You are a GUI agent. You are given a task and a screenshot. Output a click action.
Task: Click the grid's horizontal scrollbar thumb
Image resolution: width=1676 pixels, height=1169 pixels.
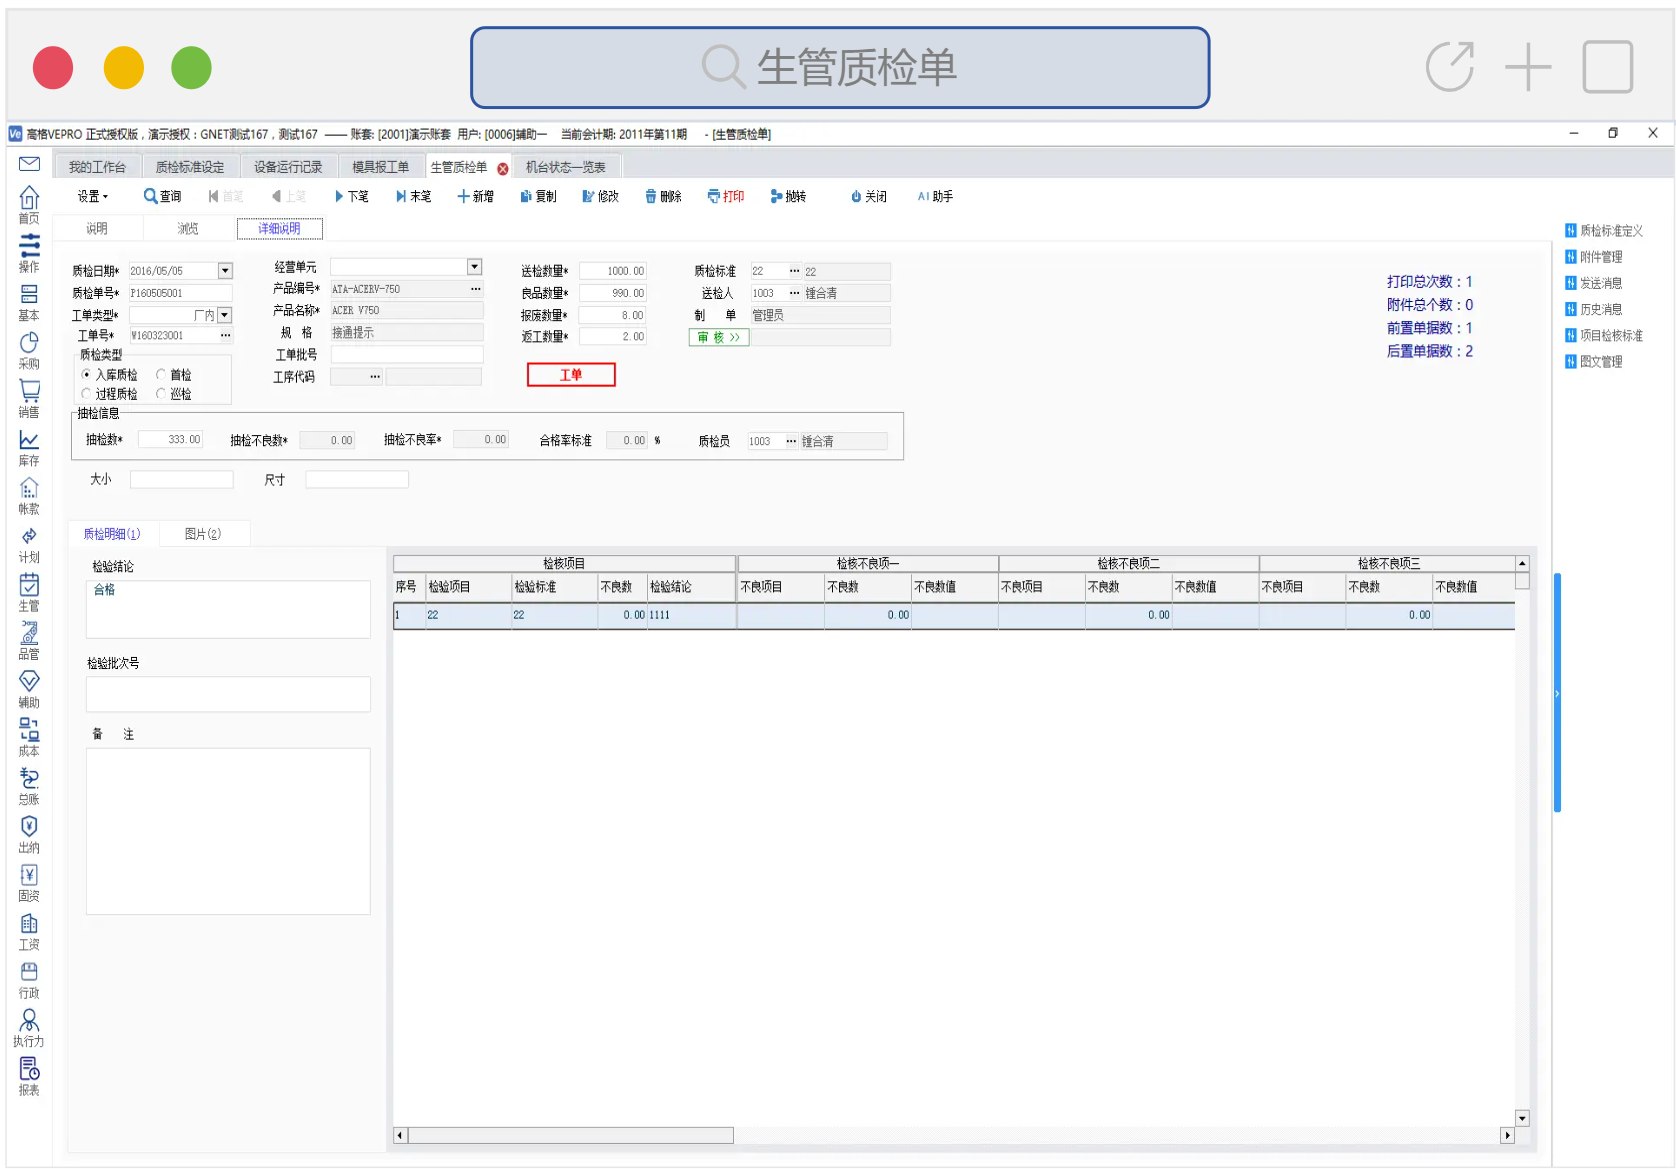click(x=570, y=1136)
